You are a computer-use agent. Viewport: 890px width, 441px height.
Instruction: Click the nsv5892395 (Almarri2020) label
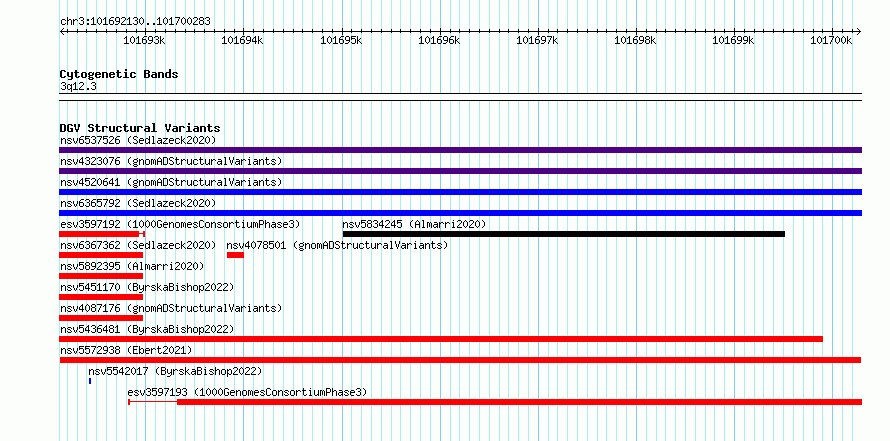pos(132,266)
